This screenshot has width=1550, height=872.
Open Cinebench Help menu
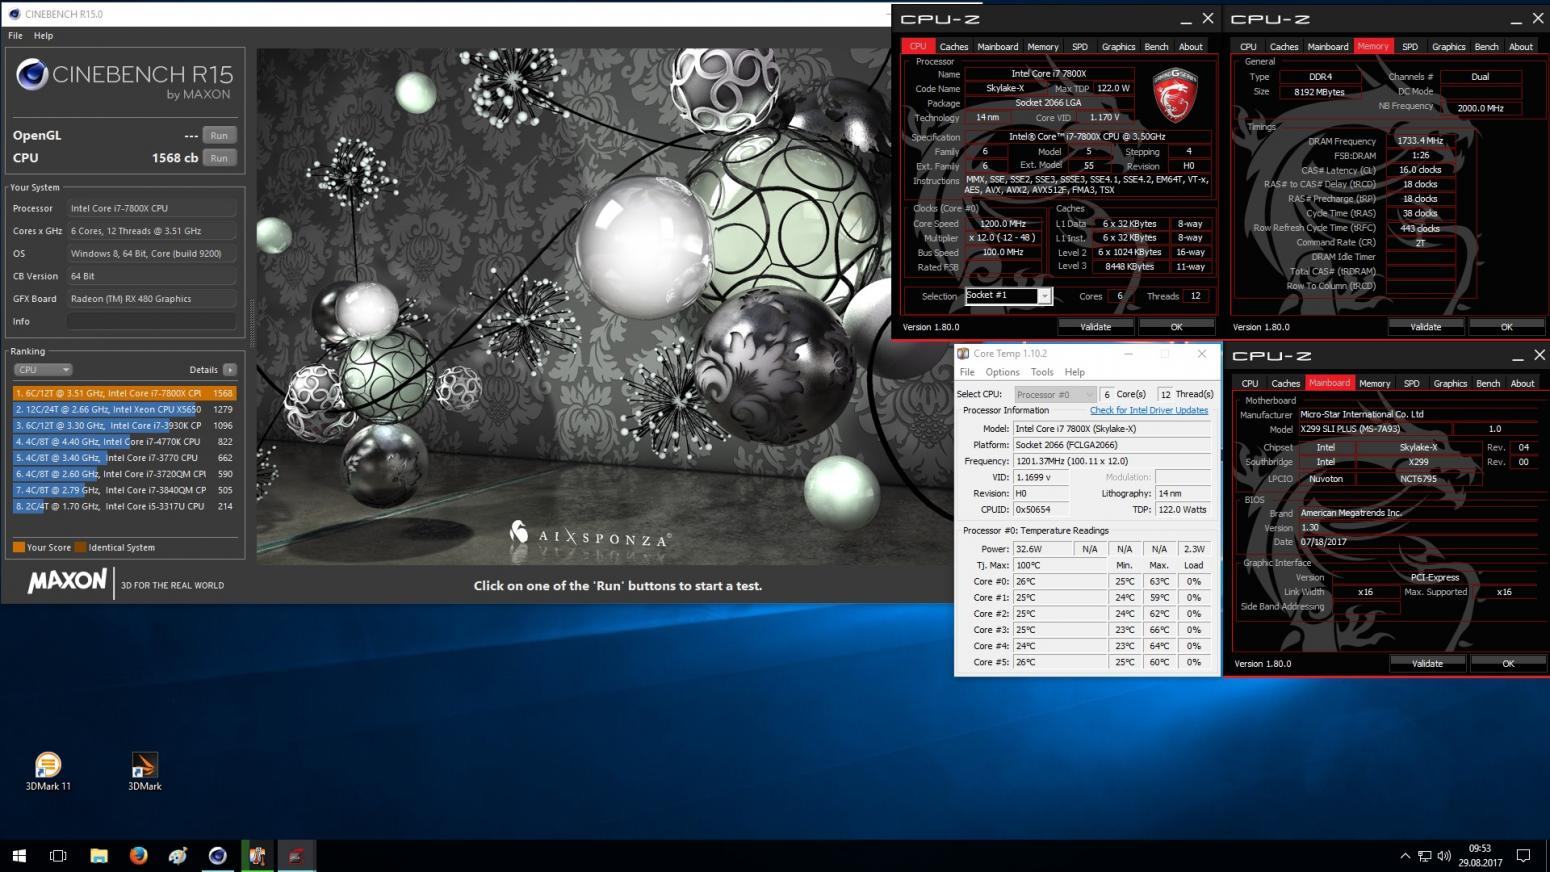[43, 35]
